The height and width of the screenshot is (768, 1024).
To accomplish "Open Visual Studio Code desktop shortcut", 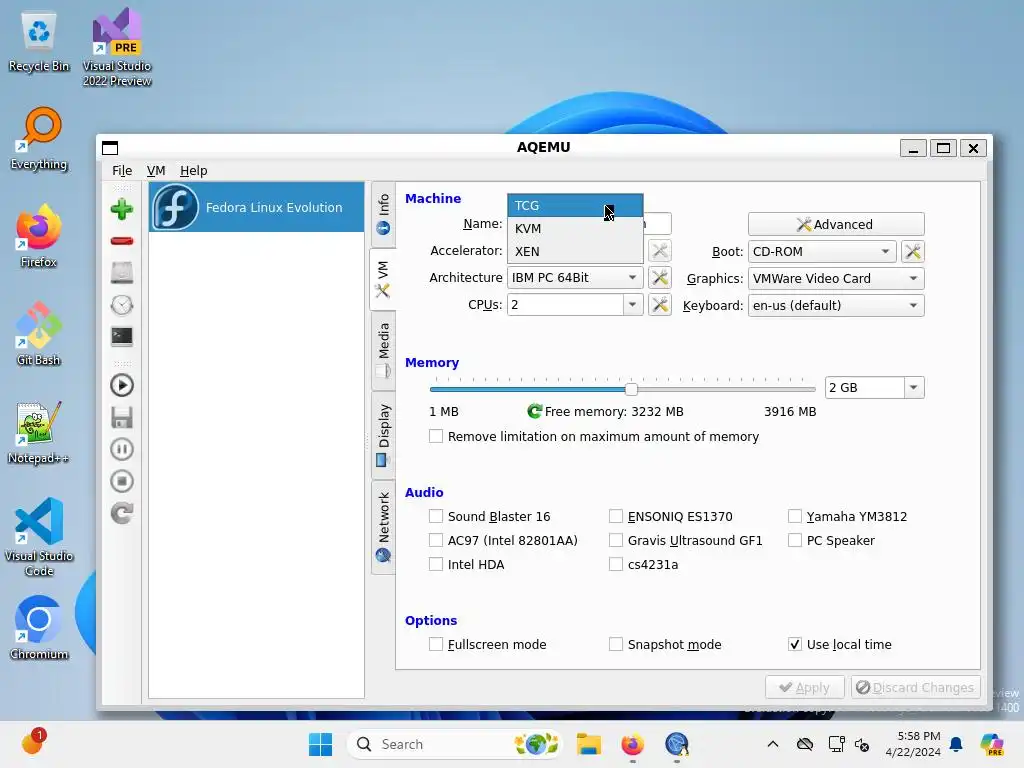I will point(39,537).
